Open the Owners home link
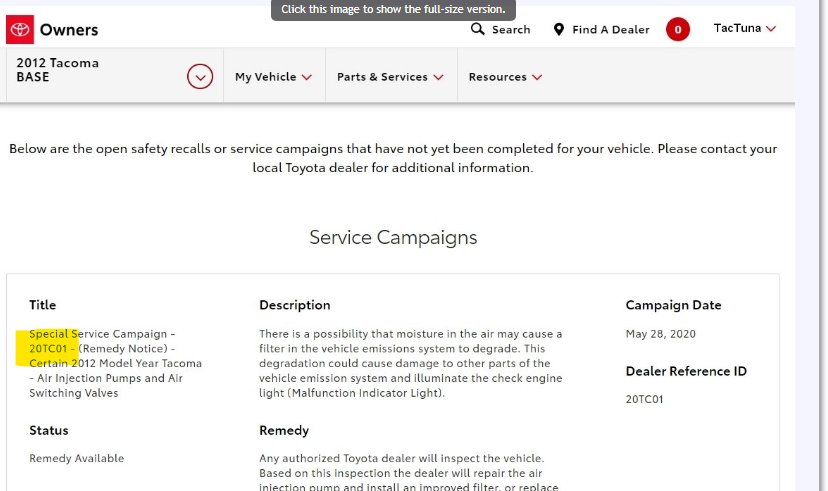The height and width of the screenshot is (491, 828). (x=69, y=30)
